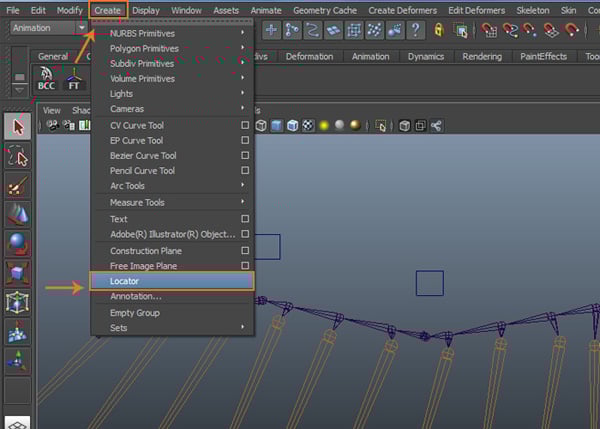
Task: Open the Animate menu
Action: point(266,10)
